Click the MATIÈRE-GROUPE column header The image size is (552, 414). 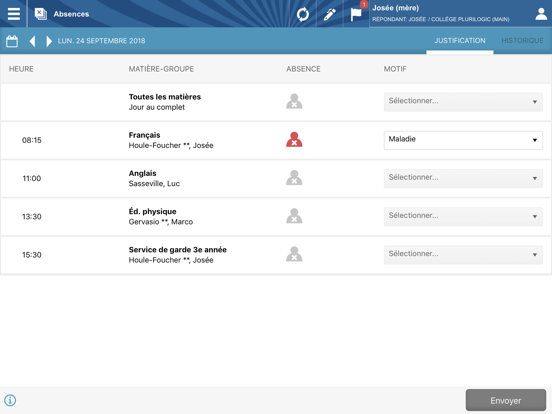coord(161,69)
